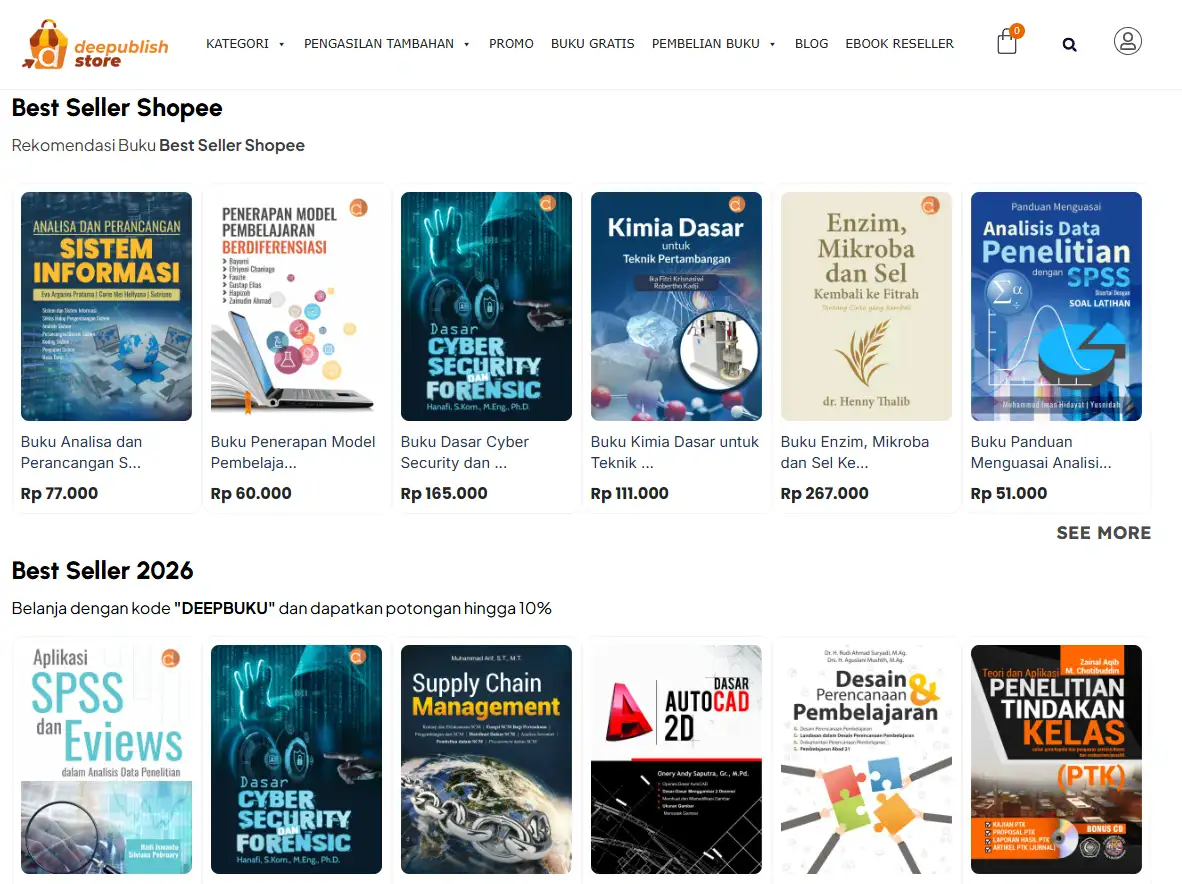
Task: Open the Buku Kimia Dasar title link
Action: (x=674, y=452)
